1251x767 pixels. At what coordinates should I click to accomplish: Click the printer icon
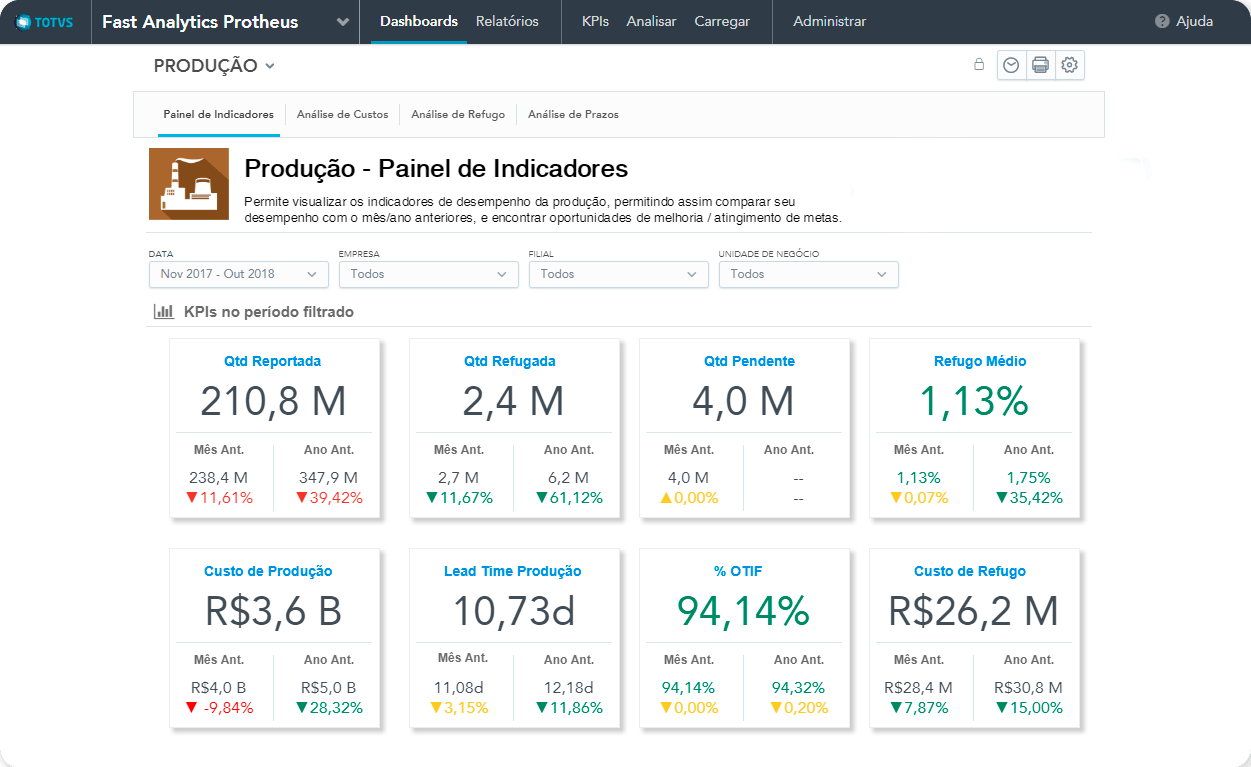1040,65
